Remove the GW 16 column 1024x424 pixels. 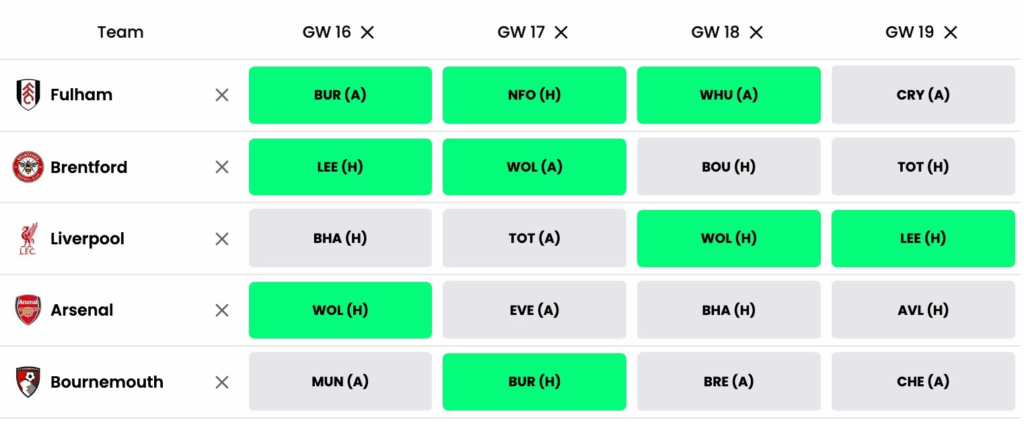(x=368, y=32)
